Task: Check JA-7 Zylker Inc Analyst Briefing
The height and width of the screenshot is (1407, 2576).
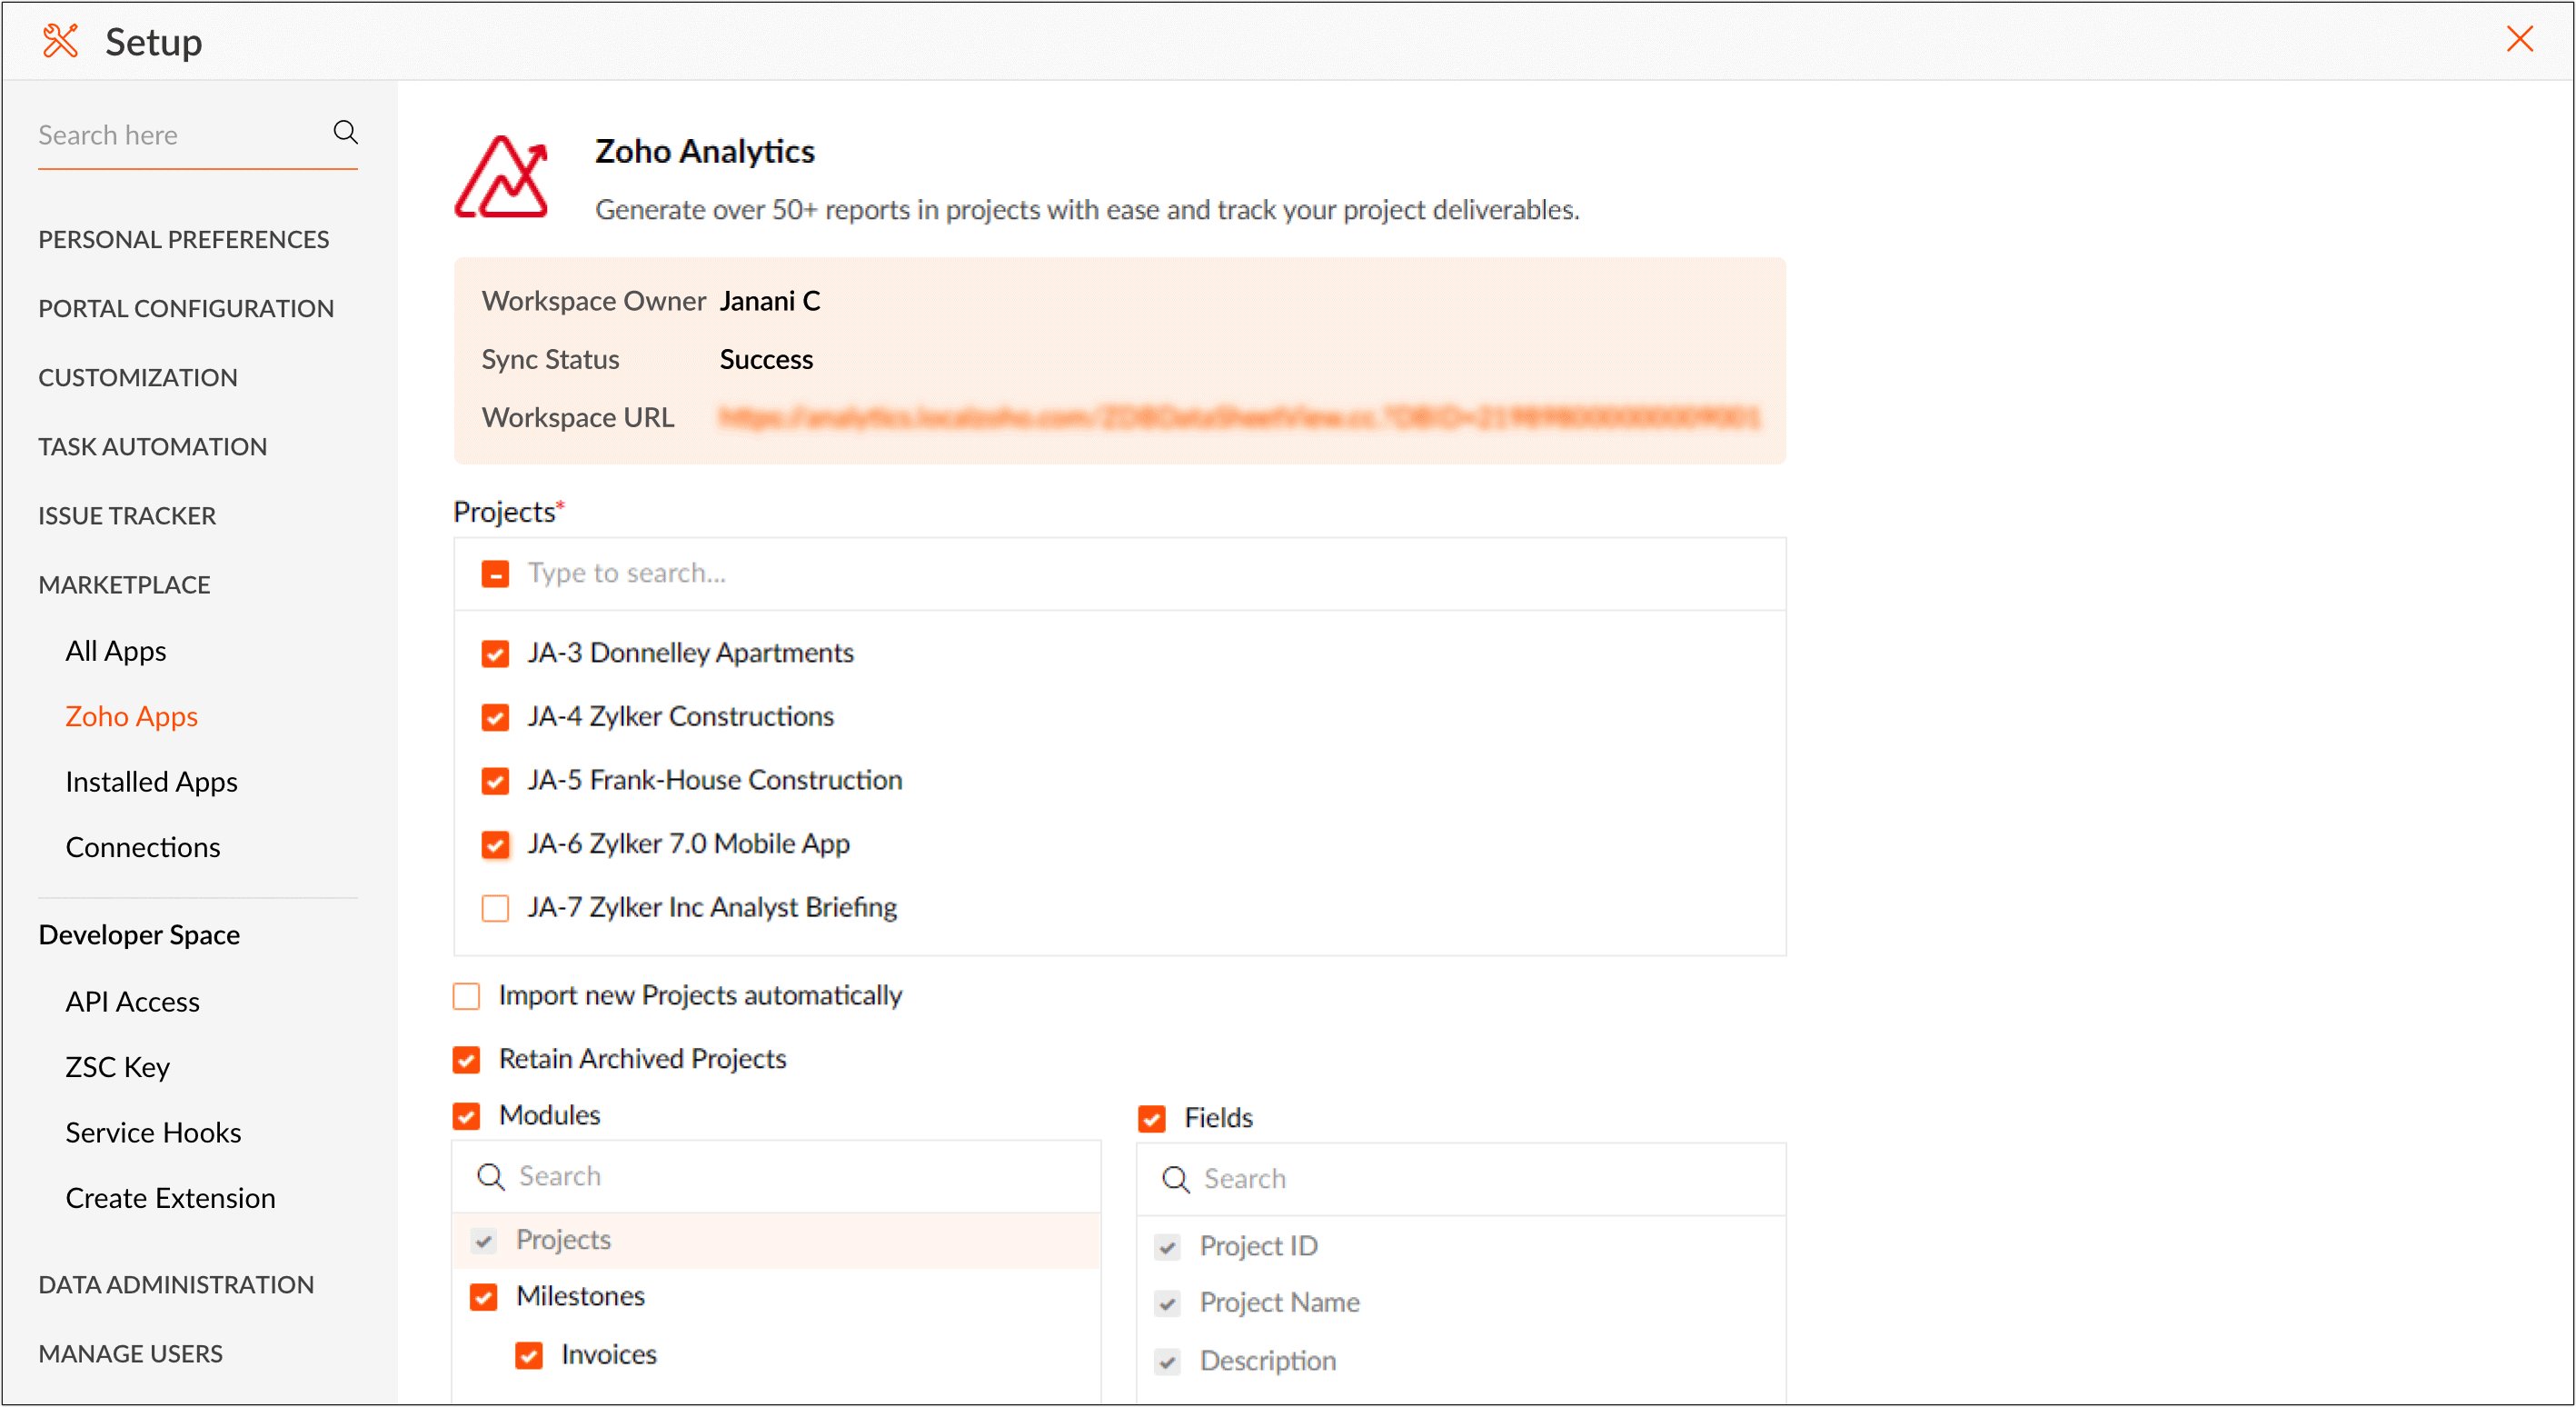Action: (495, 908)
